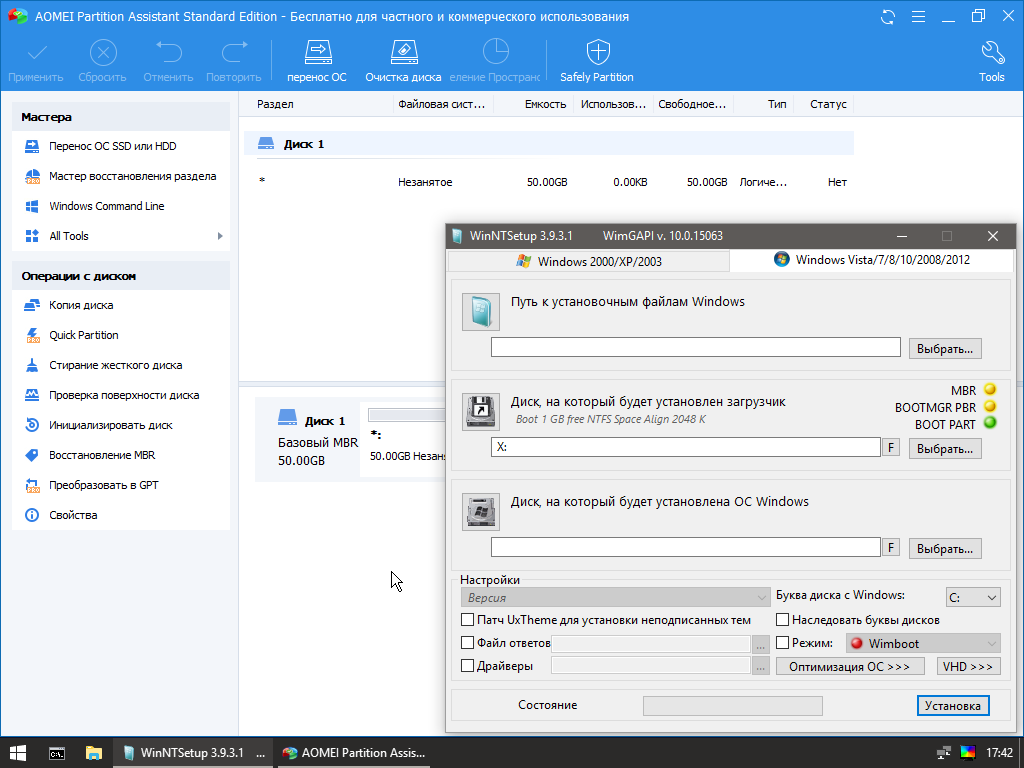Click the boot drive floppy icon in WinNTSetup

481,411
